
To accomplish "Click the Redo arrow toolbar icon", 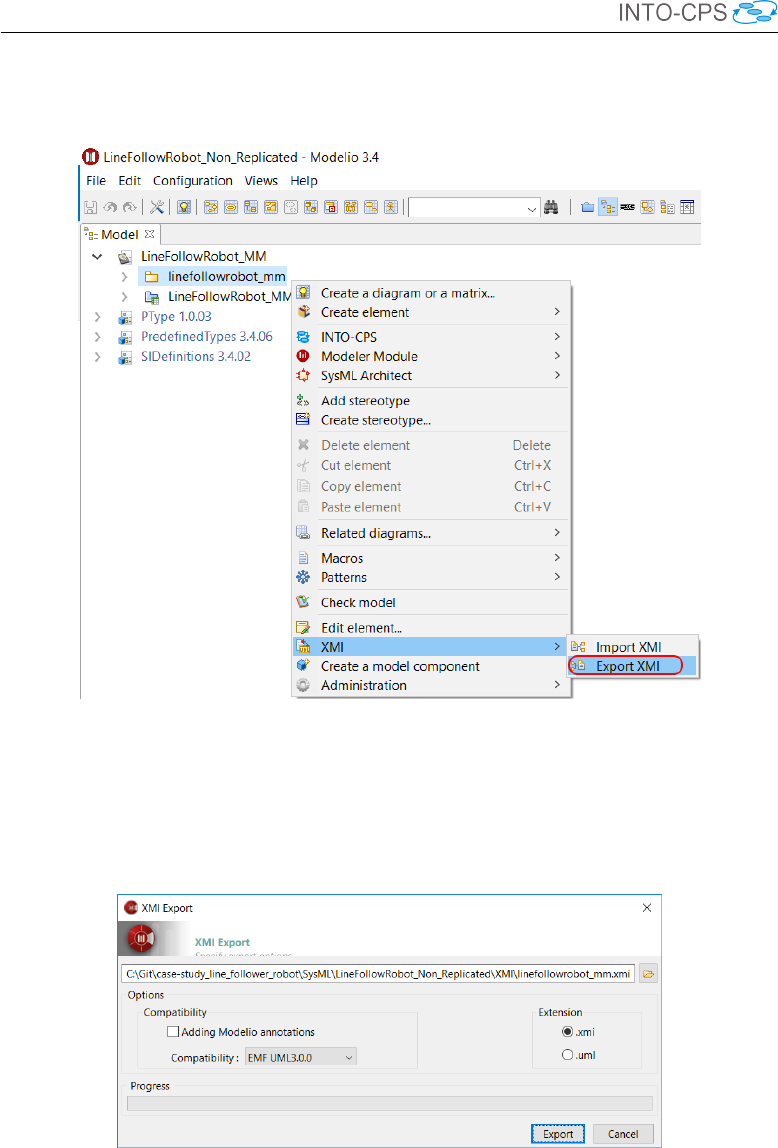I will click(x=130, y=207).
